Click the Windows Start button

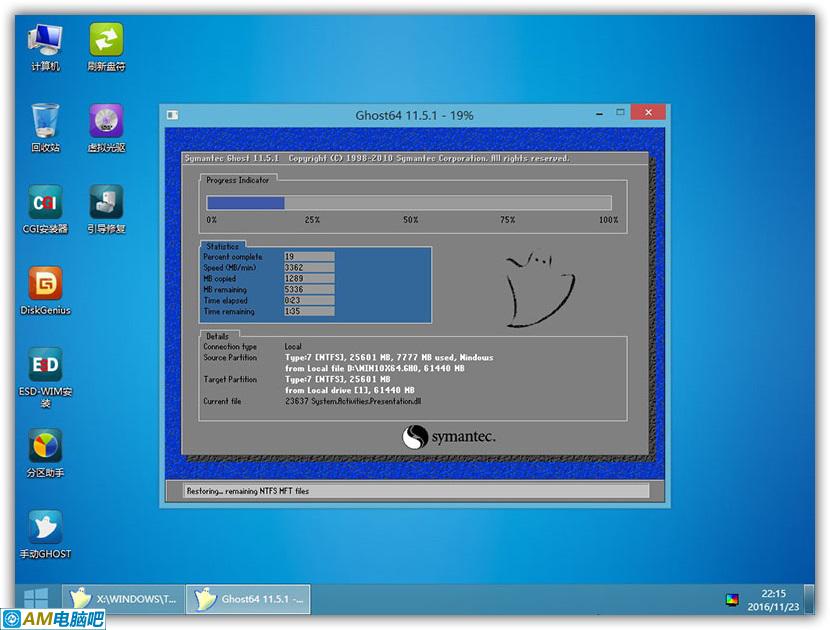click(x=36, y=599)
